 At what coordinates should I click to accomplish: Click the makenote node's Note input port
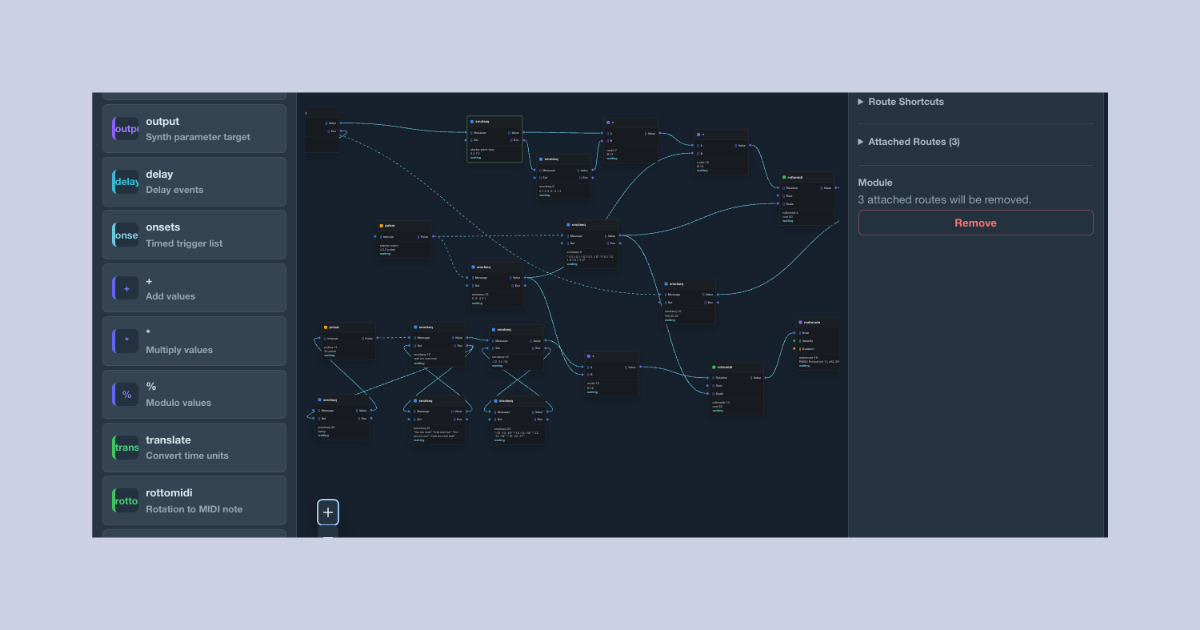794,333
